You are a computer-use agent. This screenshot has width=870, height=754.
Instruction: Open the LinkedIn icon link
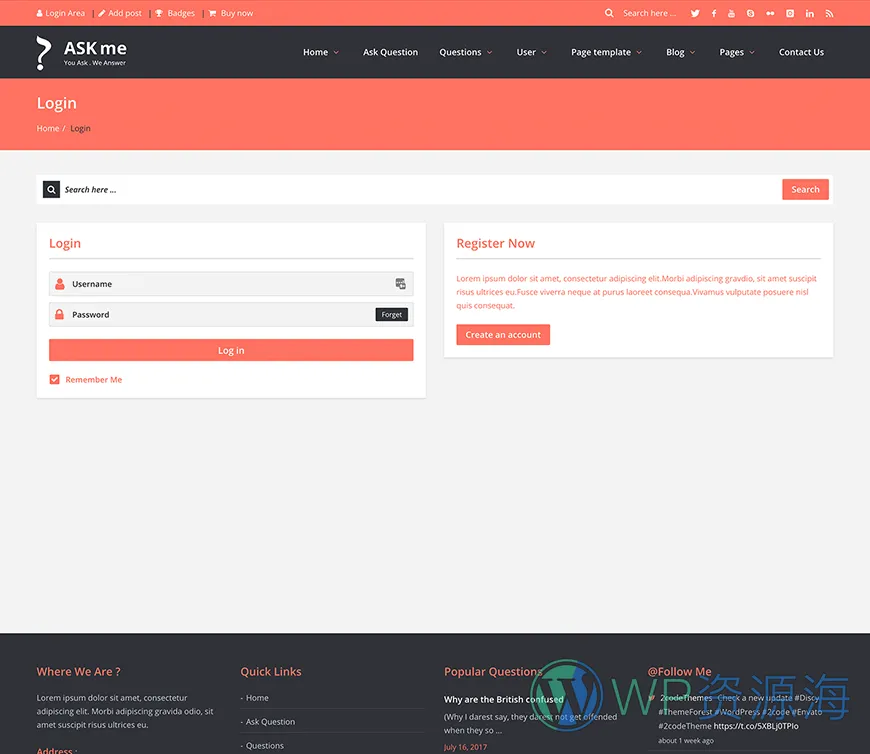809,13
